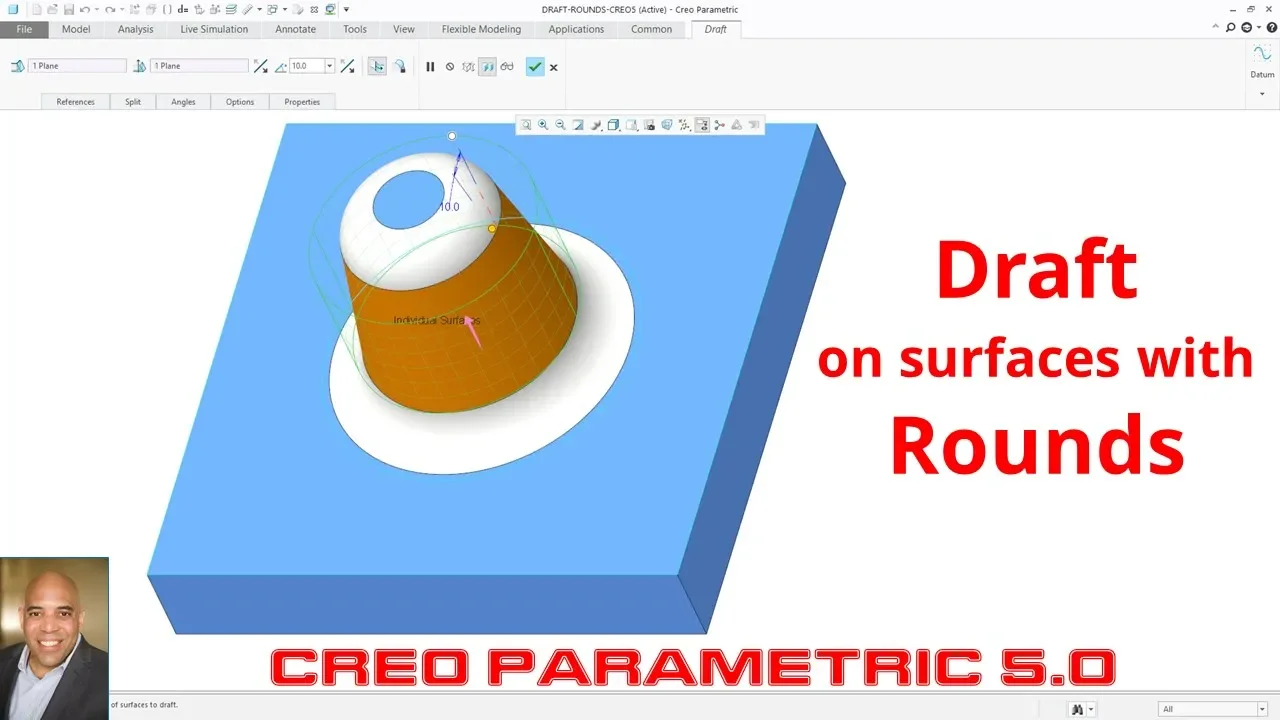Image resolution: width=1280 pixels, height=720 pixels.
Task: Click the draft hinges field showing 1 Plane
Action: [77, 66]
